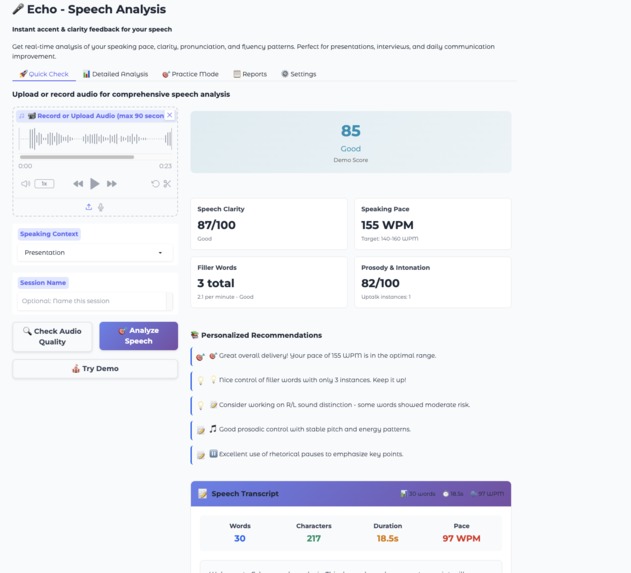Record with the microphone icon
Viewport: 631px width, 573px height.
coord(101,207)
